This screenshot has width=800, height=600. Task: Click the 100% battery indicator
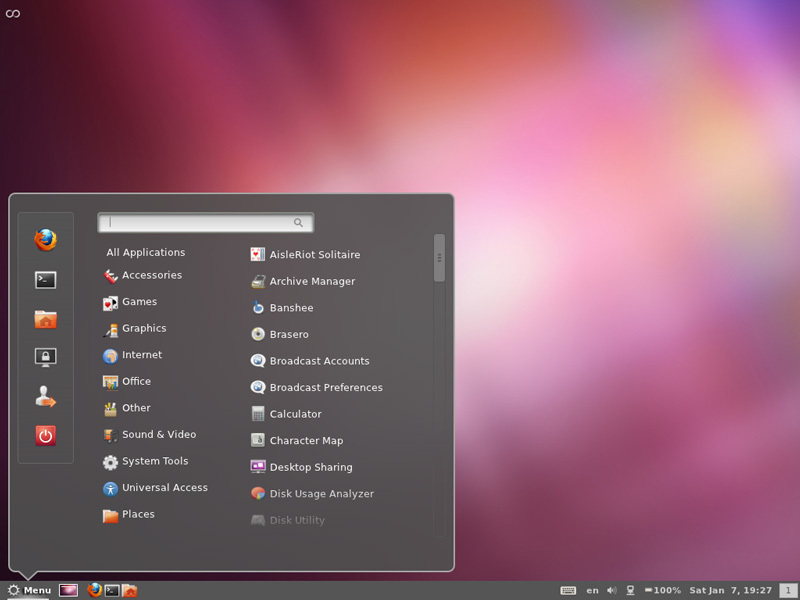[x=663, y=590]
